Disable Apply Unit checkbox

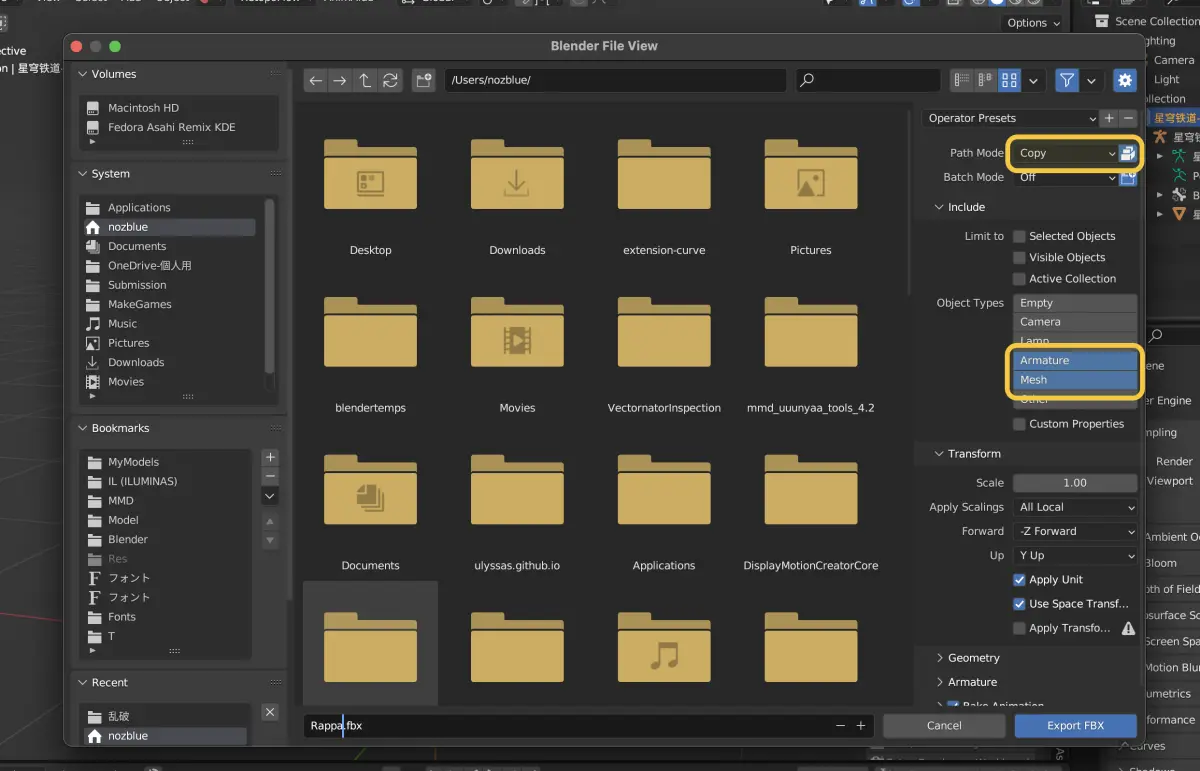click(1019, 580)
